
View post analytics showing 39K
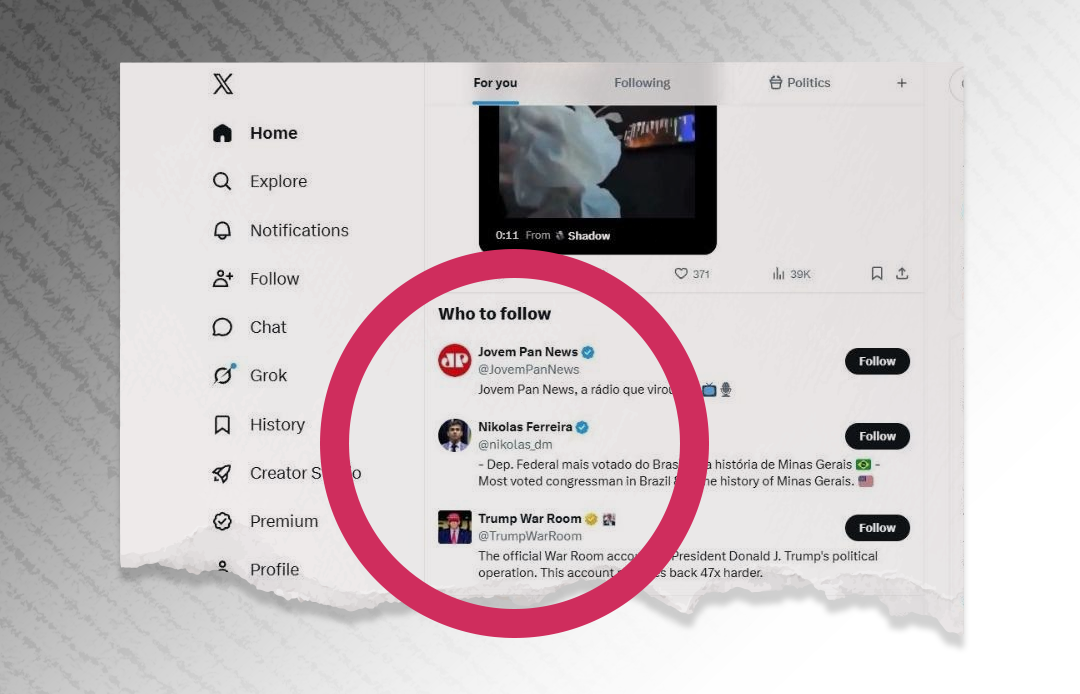pos(791,273)
